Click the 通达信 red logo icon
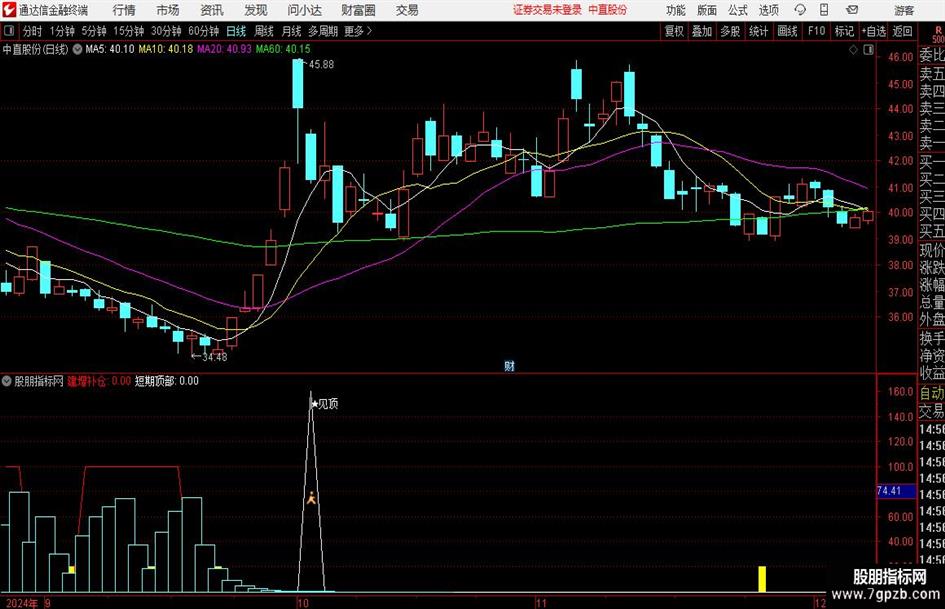This screenshot has width=945, height=609. [x=9, y=10]
